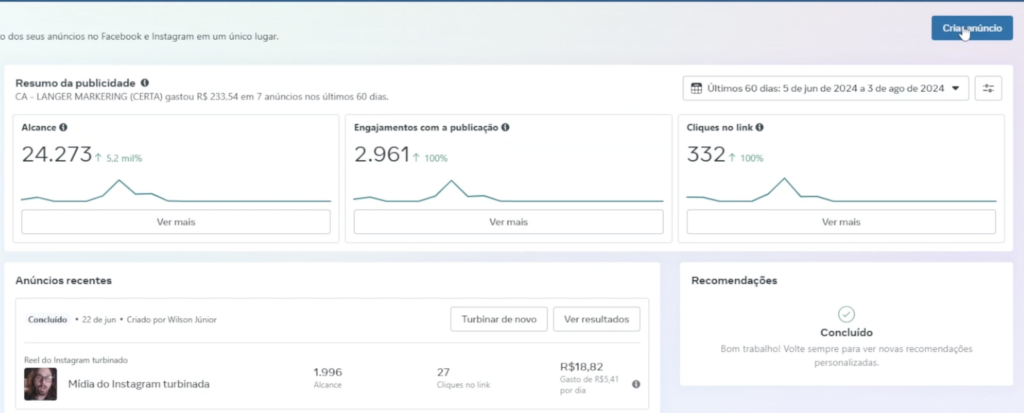
Task: Click info icon next to Cliques no link
Action: pos(760,128)
